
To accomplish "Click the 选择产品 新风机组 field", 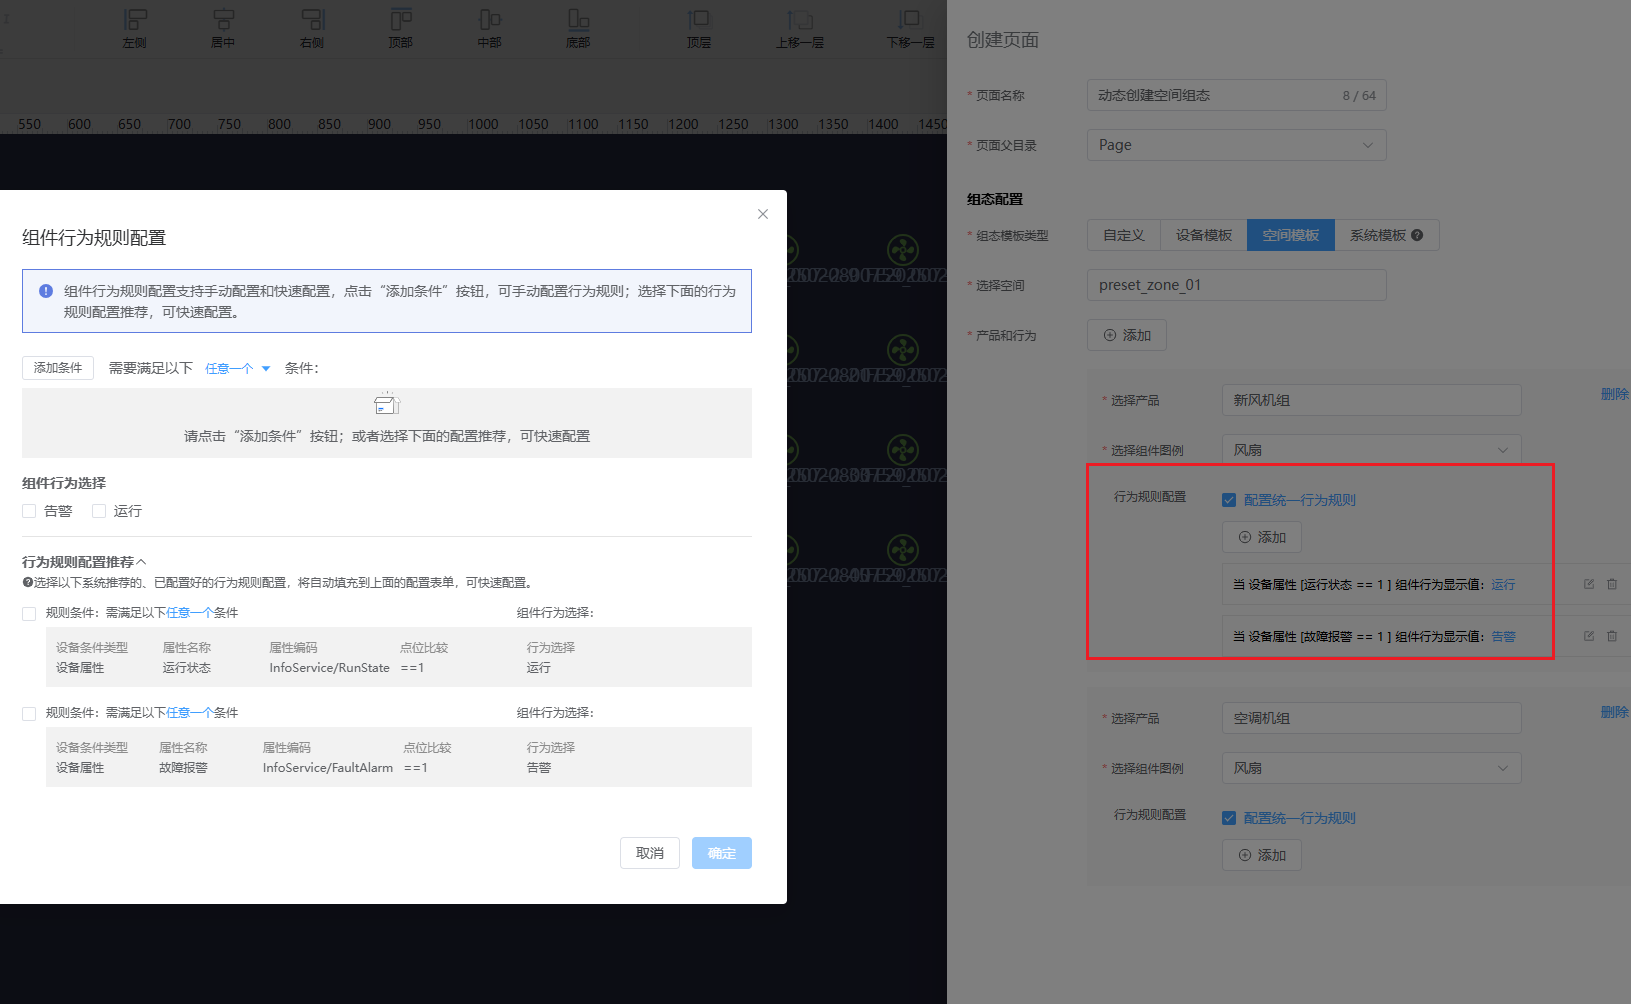I will (1372, 400).
